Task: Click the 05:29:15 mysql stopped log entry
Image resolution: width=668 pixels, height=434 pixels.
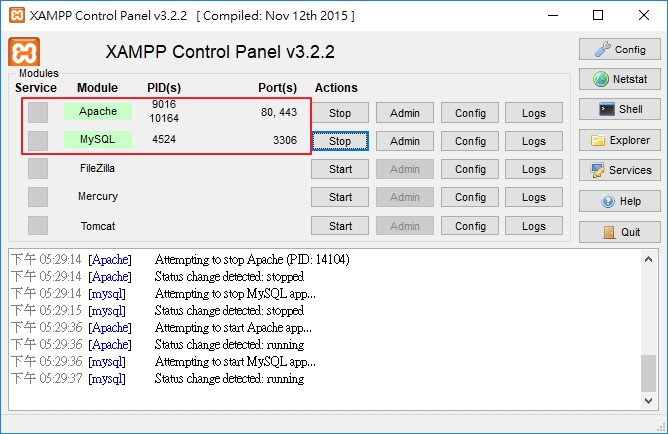Action: pos(158,310)
